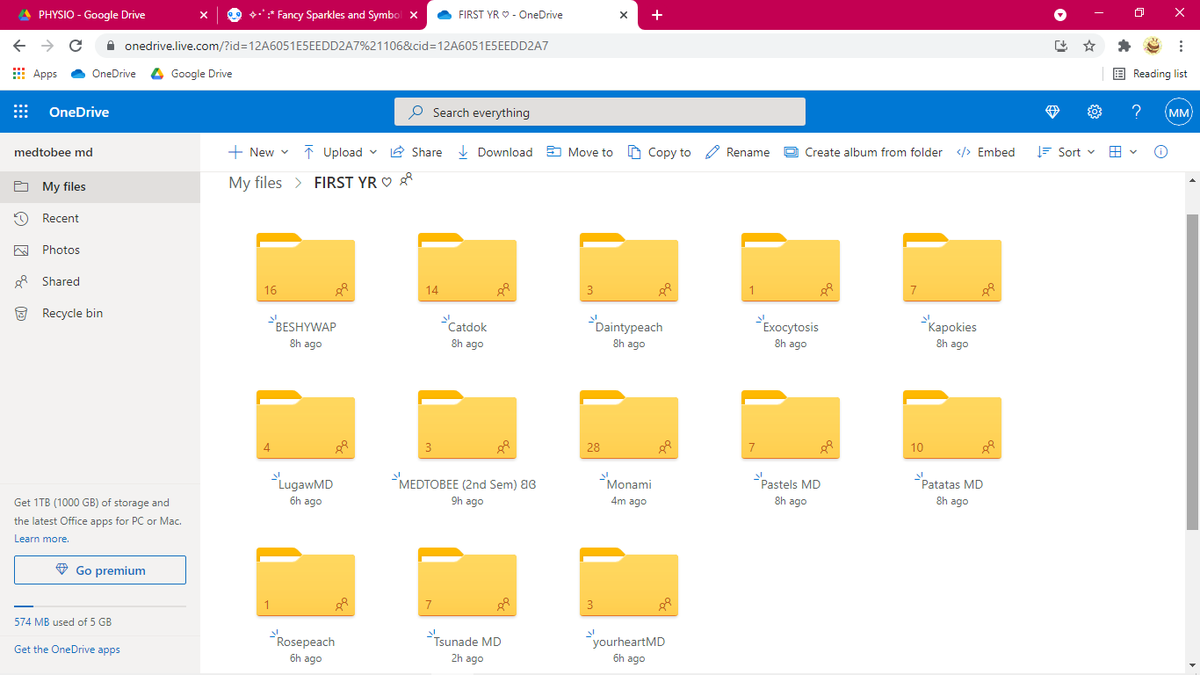Navigate to My files breadcrumb
This screenshot has width=1200, height=675.
255,182
